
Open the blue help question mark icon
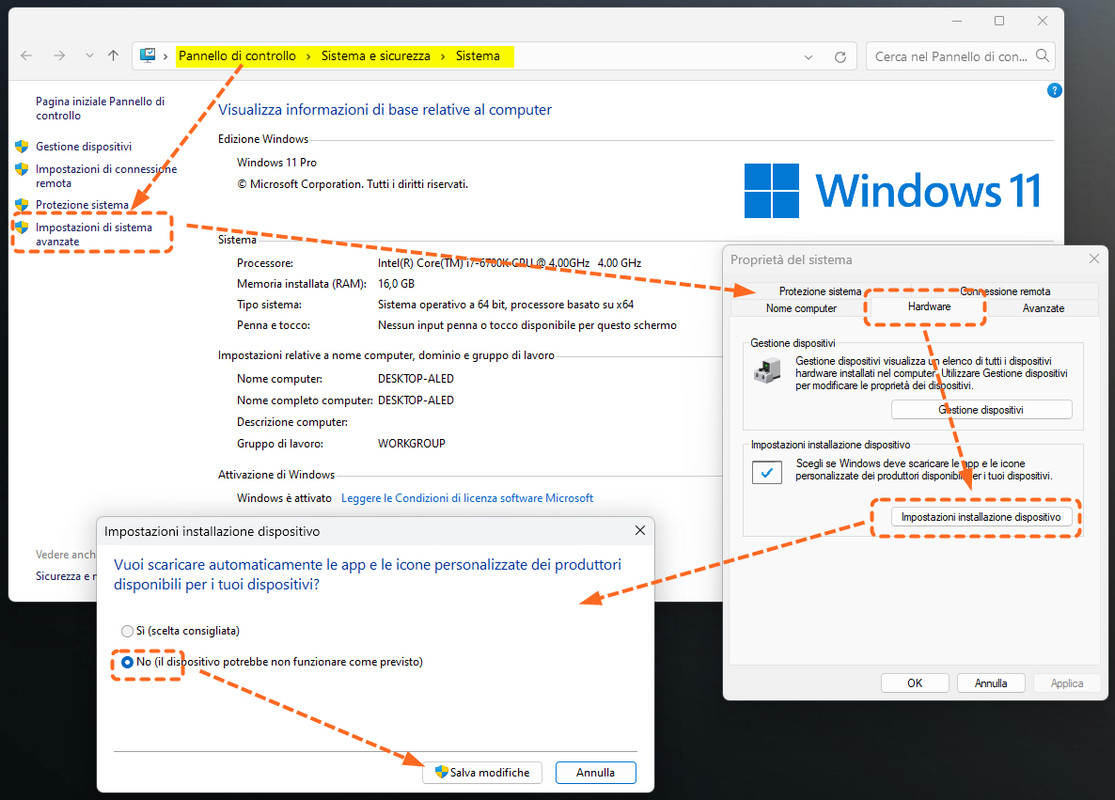coord(1055,90)
